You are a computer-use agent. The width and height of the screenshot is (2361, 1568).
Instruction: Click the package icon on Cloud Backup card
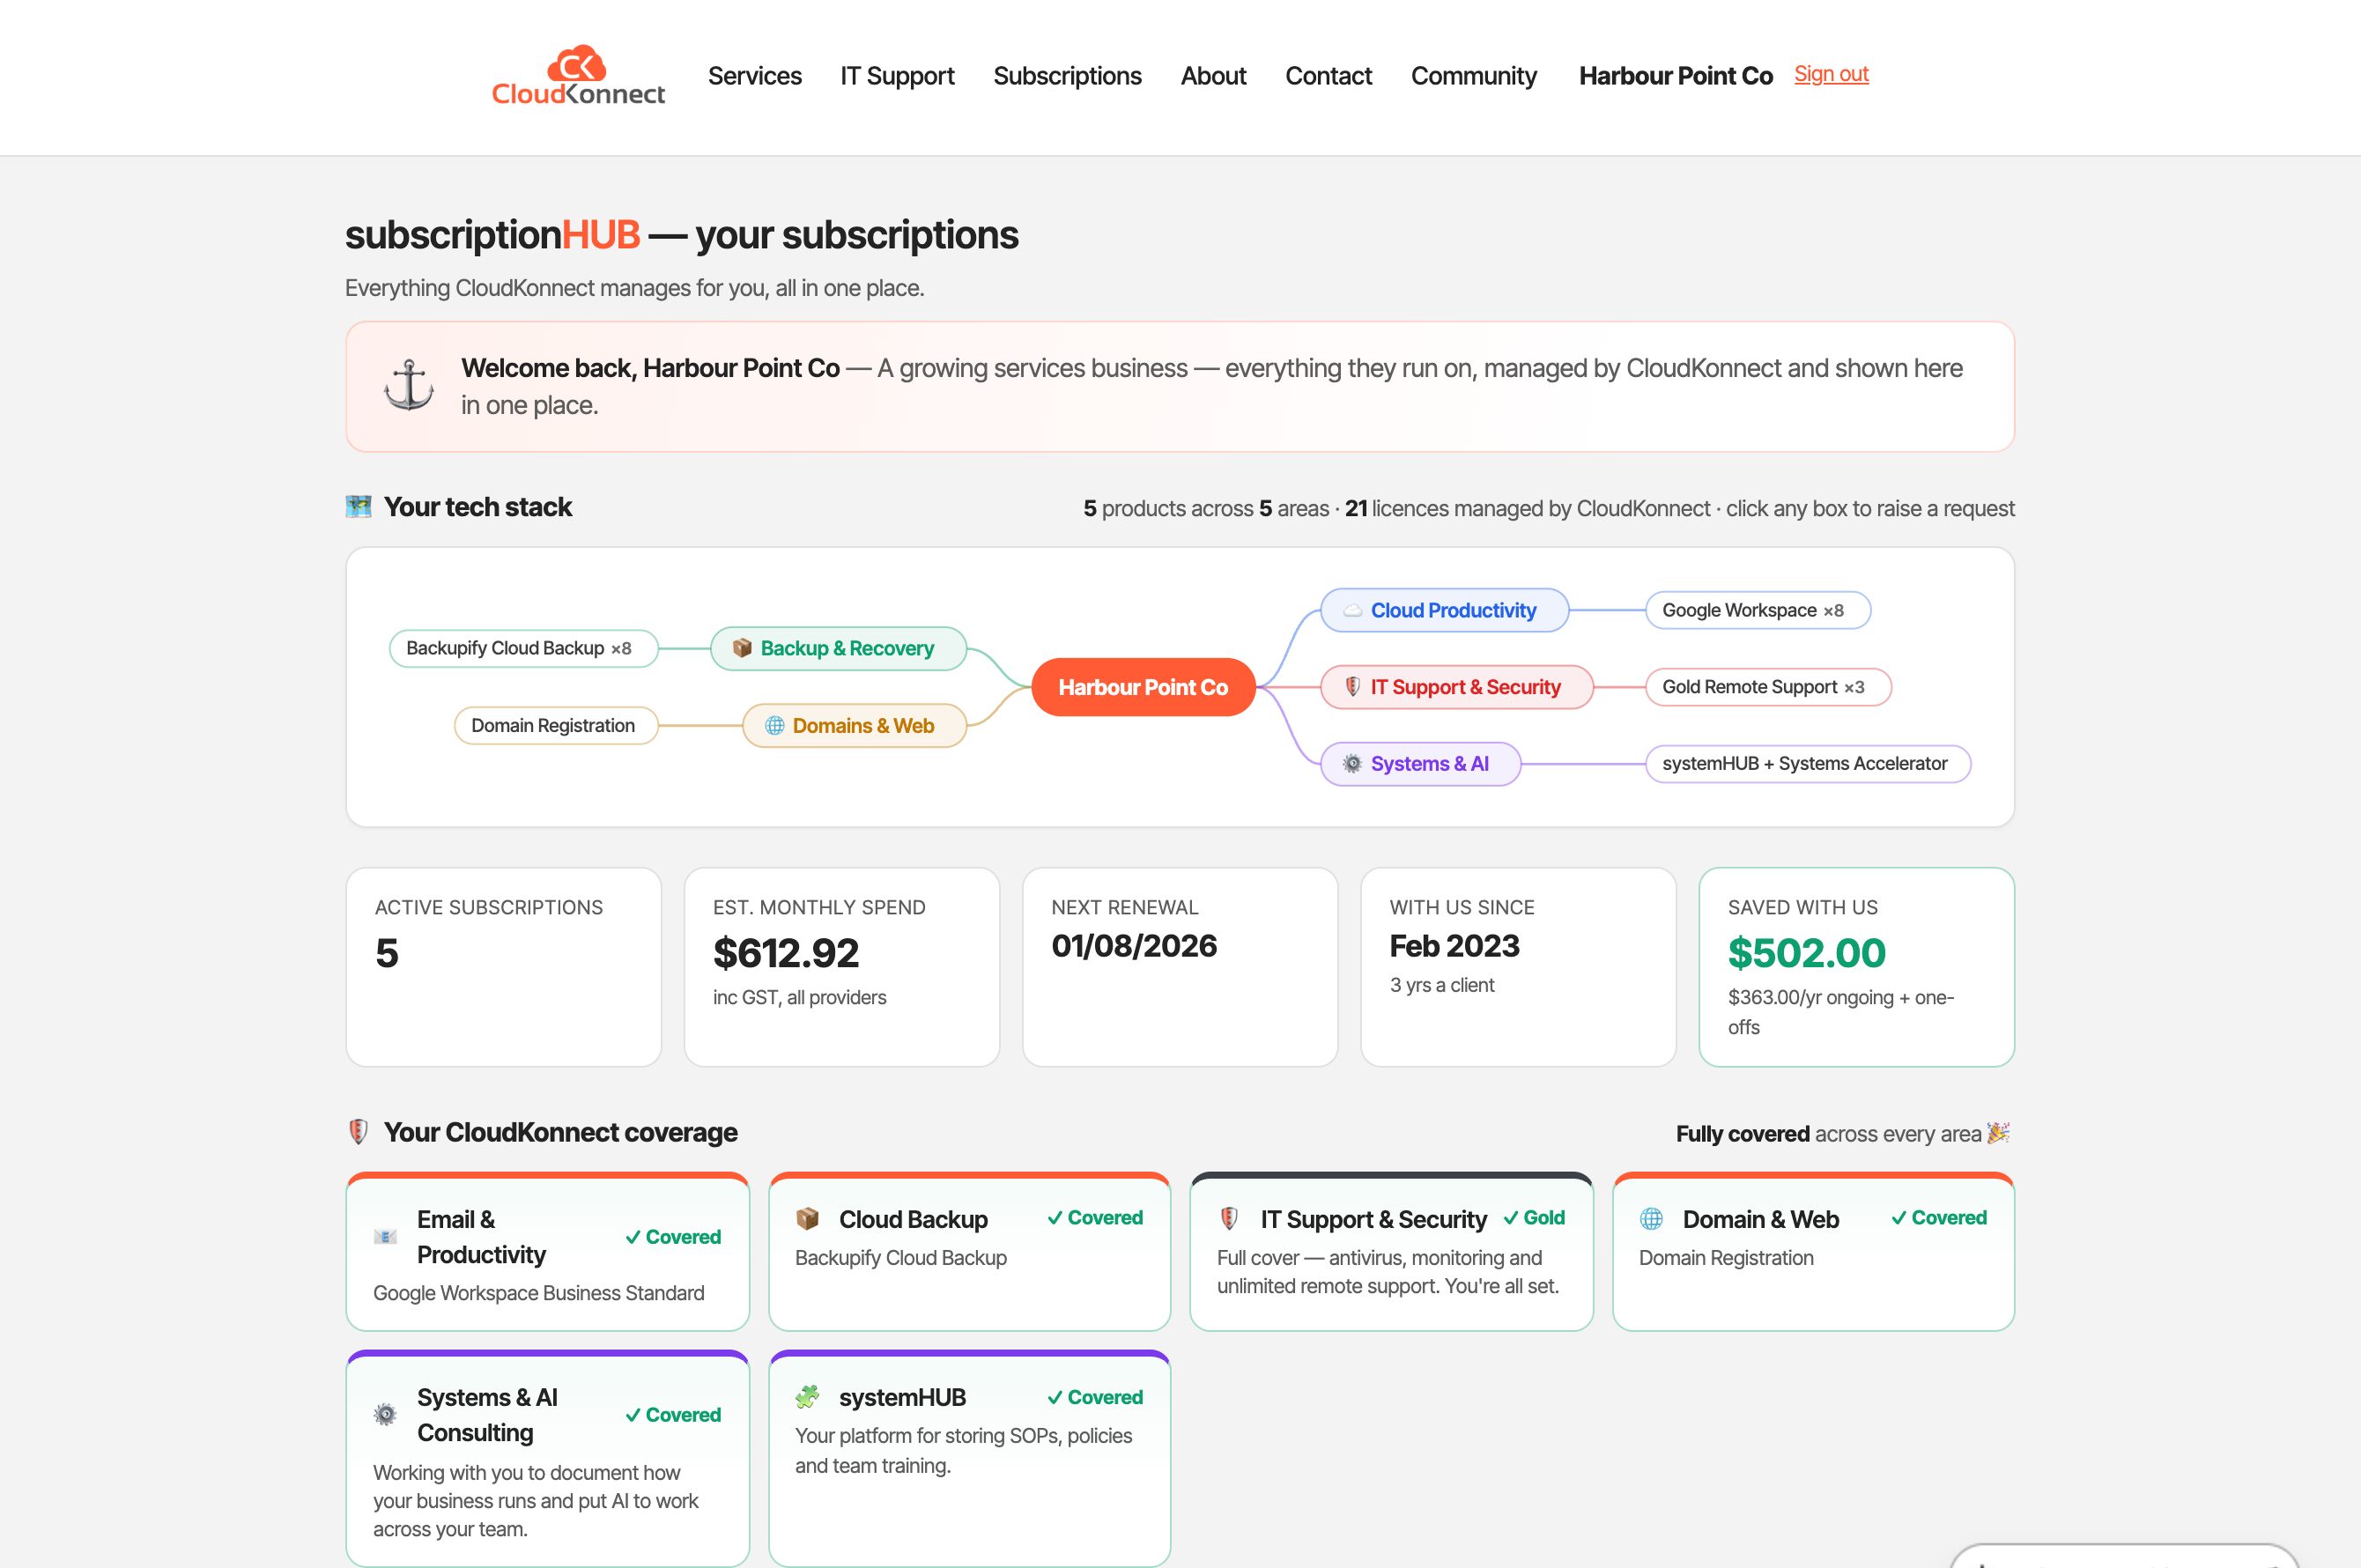(807, 1219)
